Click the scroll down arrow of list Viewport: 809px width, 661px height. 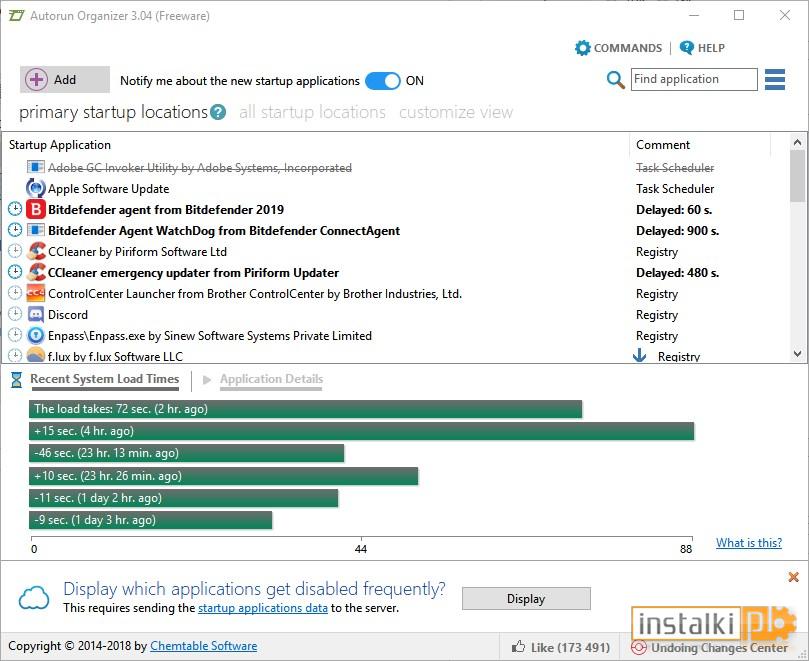797,354
